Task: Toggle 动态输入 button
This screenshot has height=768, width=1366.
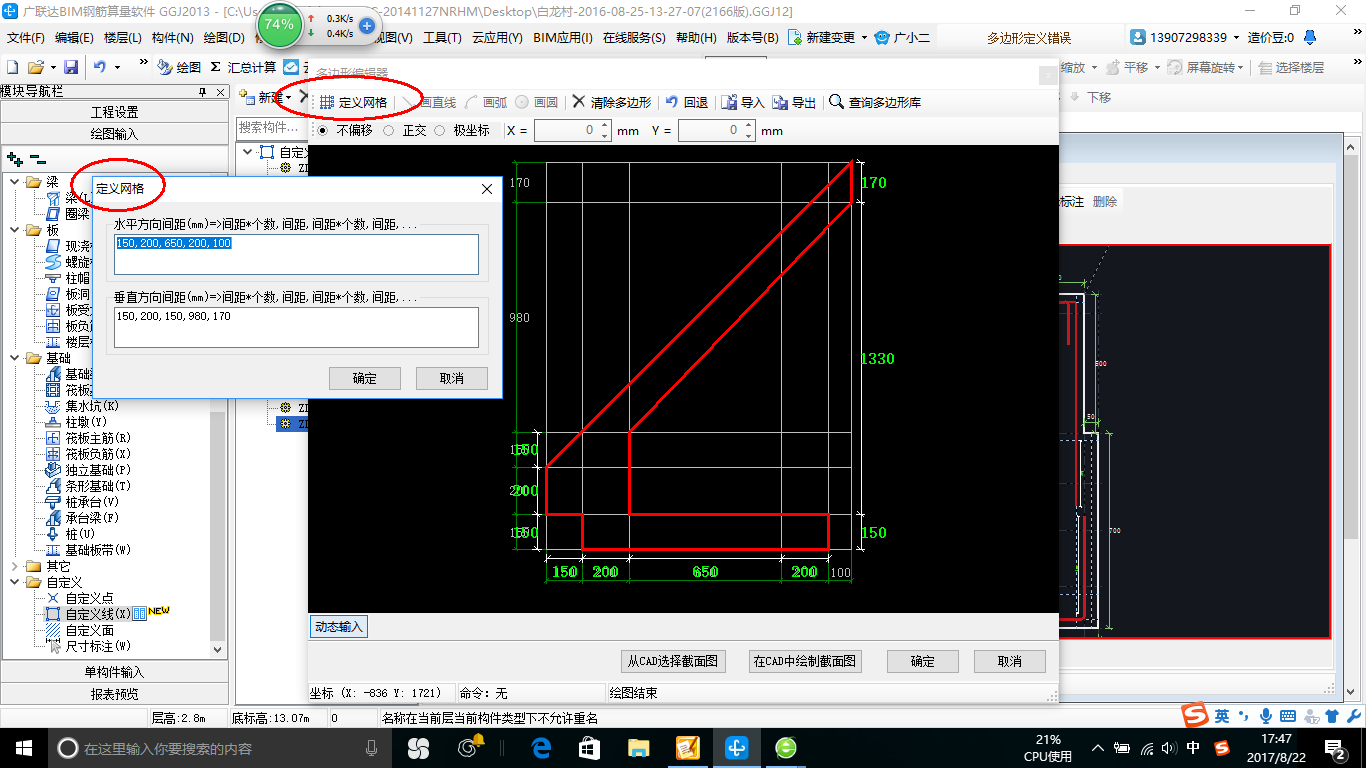Action: pos(339,627)
